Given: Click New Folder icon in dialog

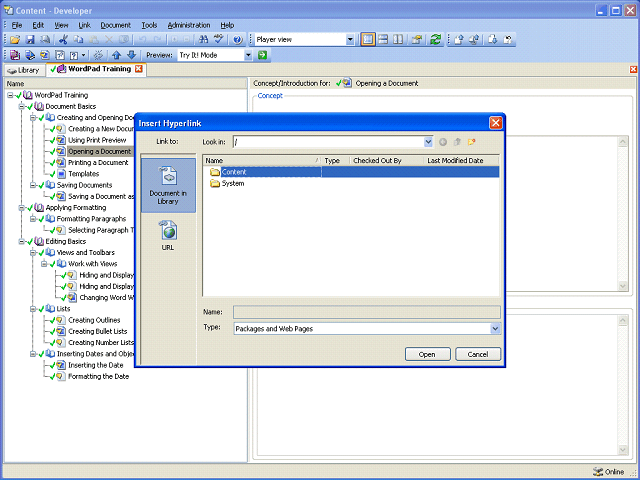Looking at the screenshot, I should coord(471,142).
